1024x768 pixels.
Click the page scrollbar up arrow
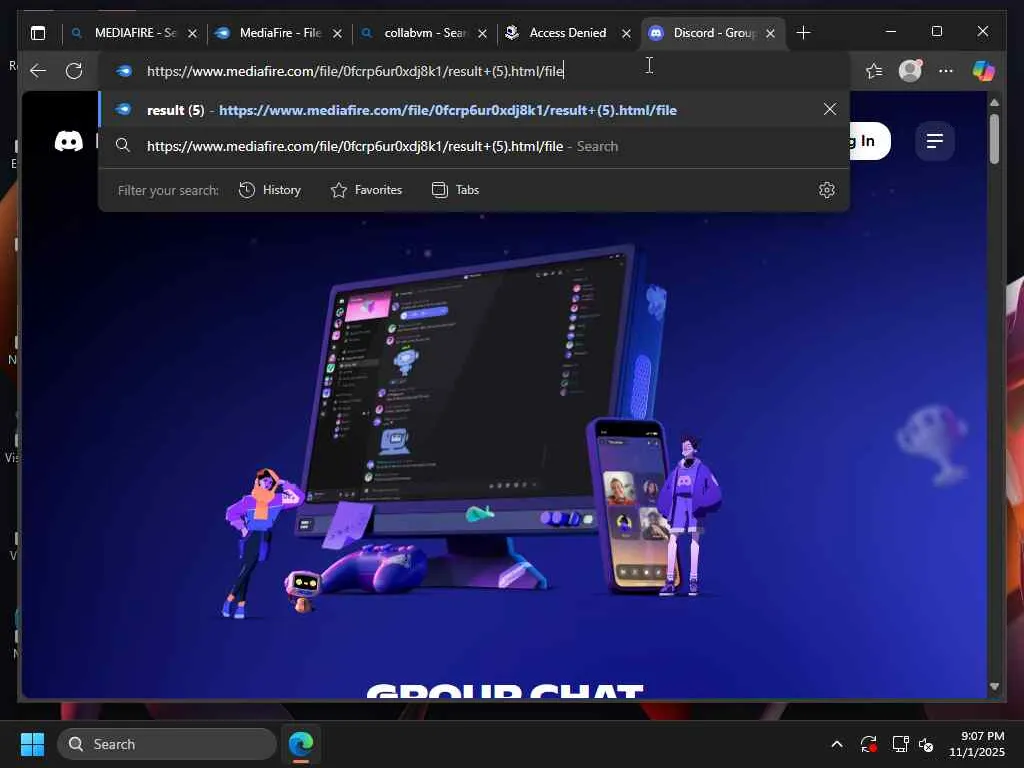point(994,103)
